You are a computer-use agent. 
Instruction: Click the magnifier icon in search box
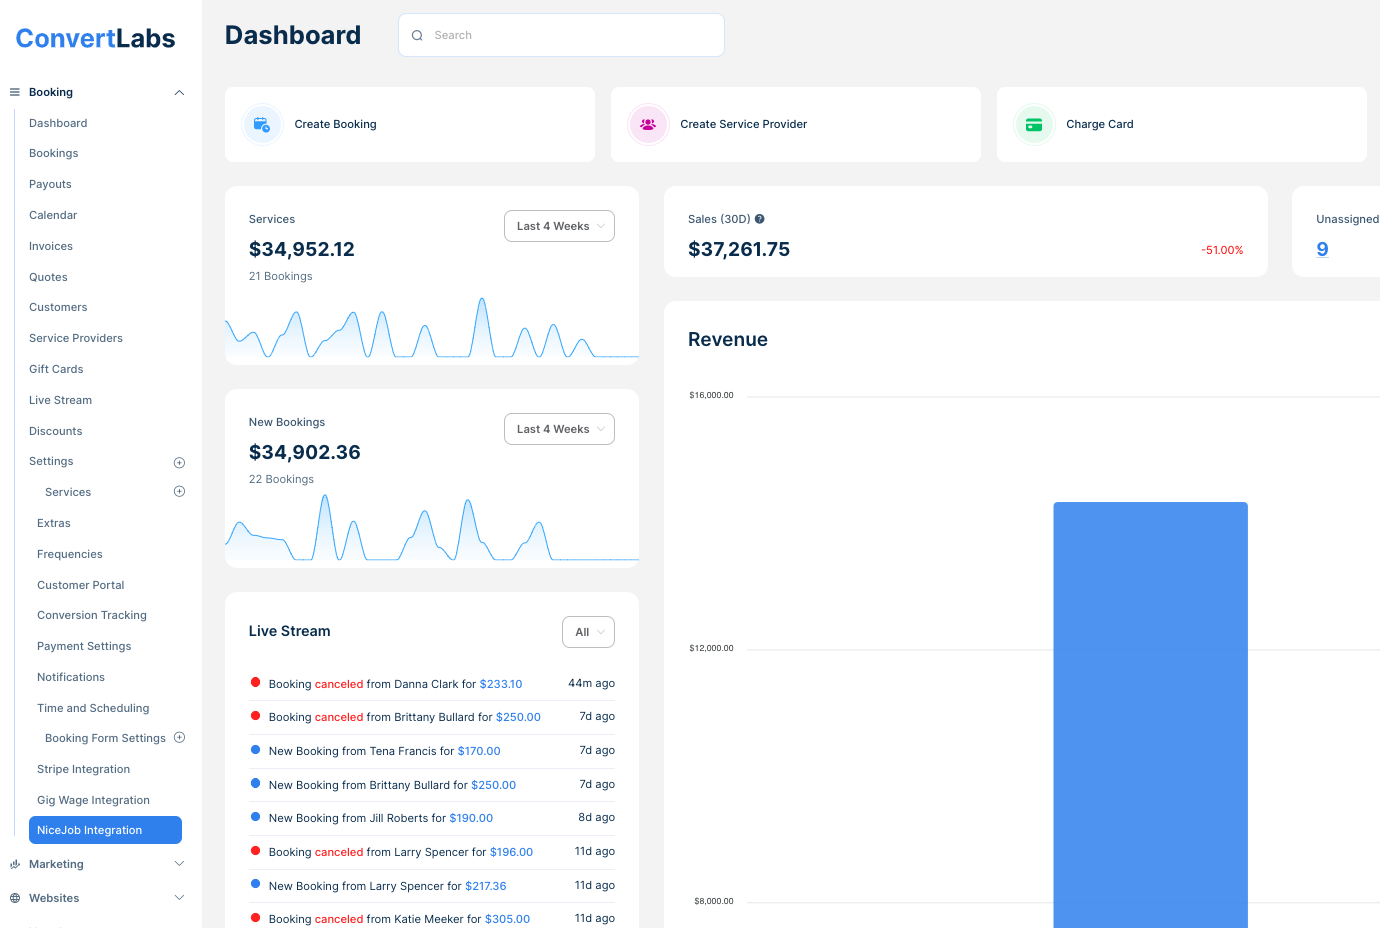point(417,36)
